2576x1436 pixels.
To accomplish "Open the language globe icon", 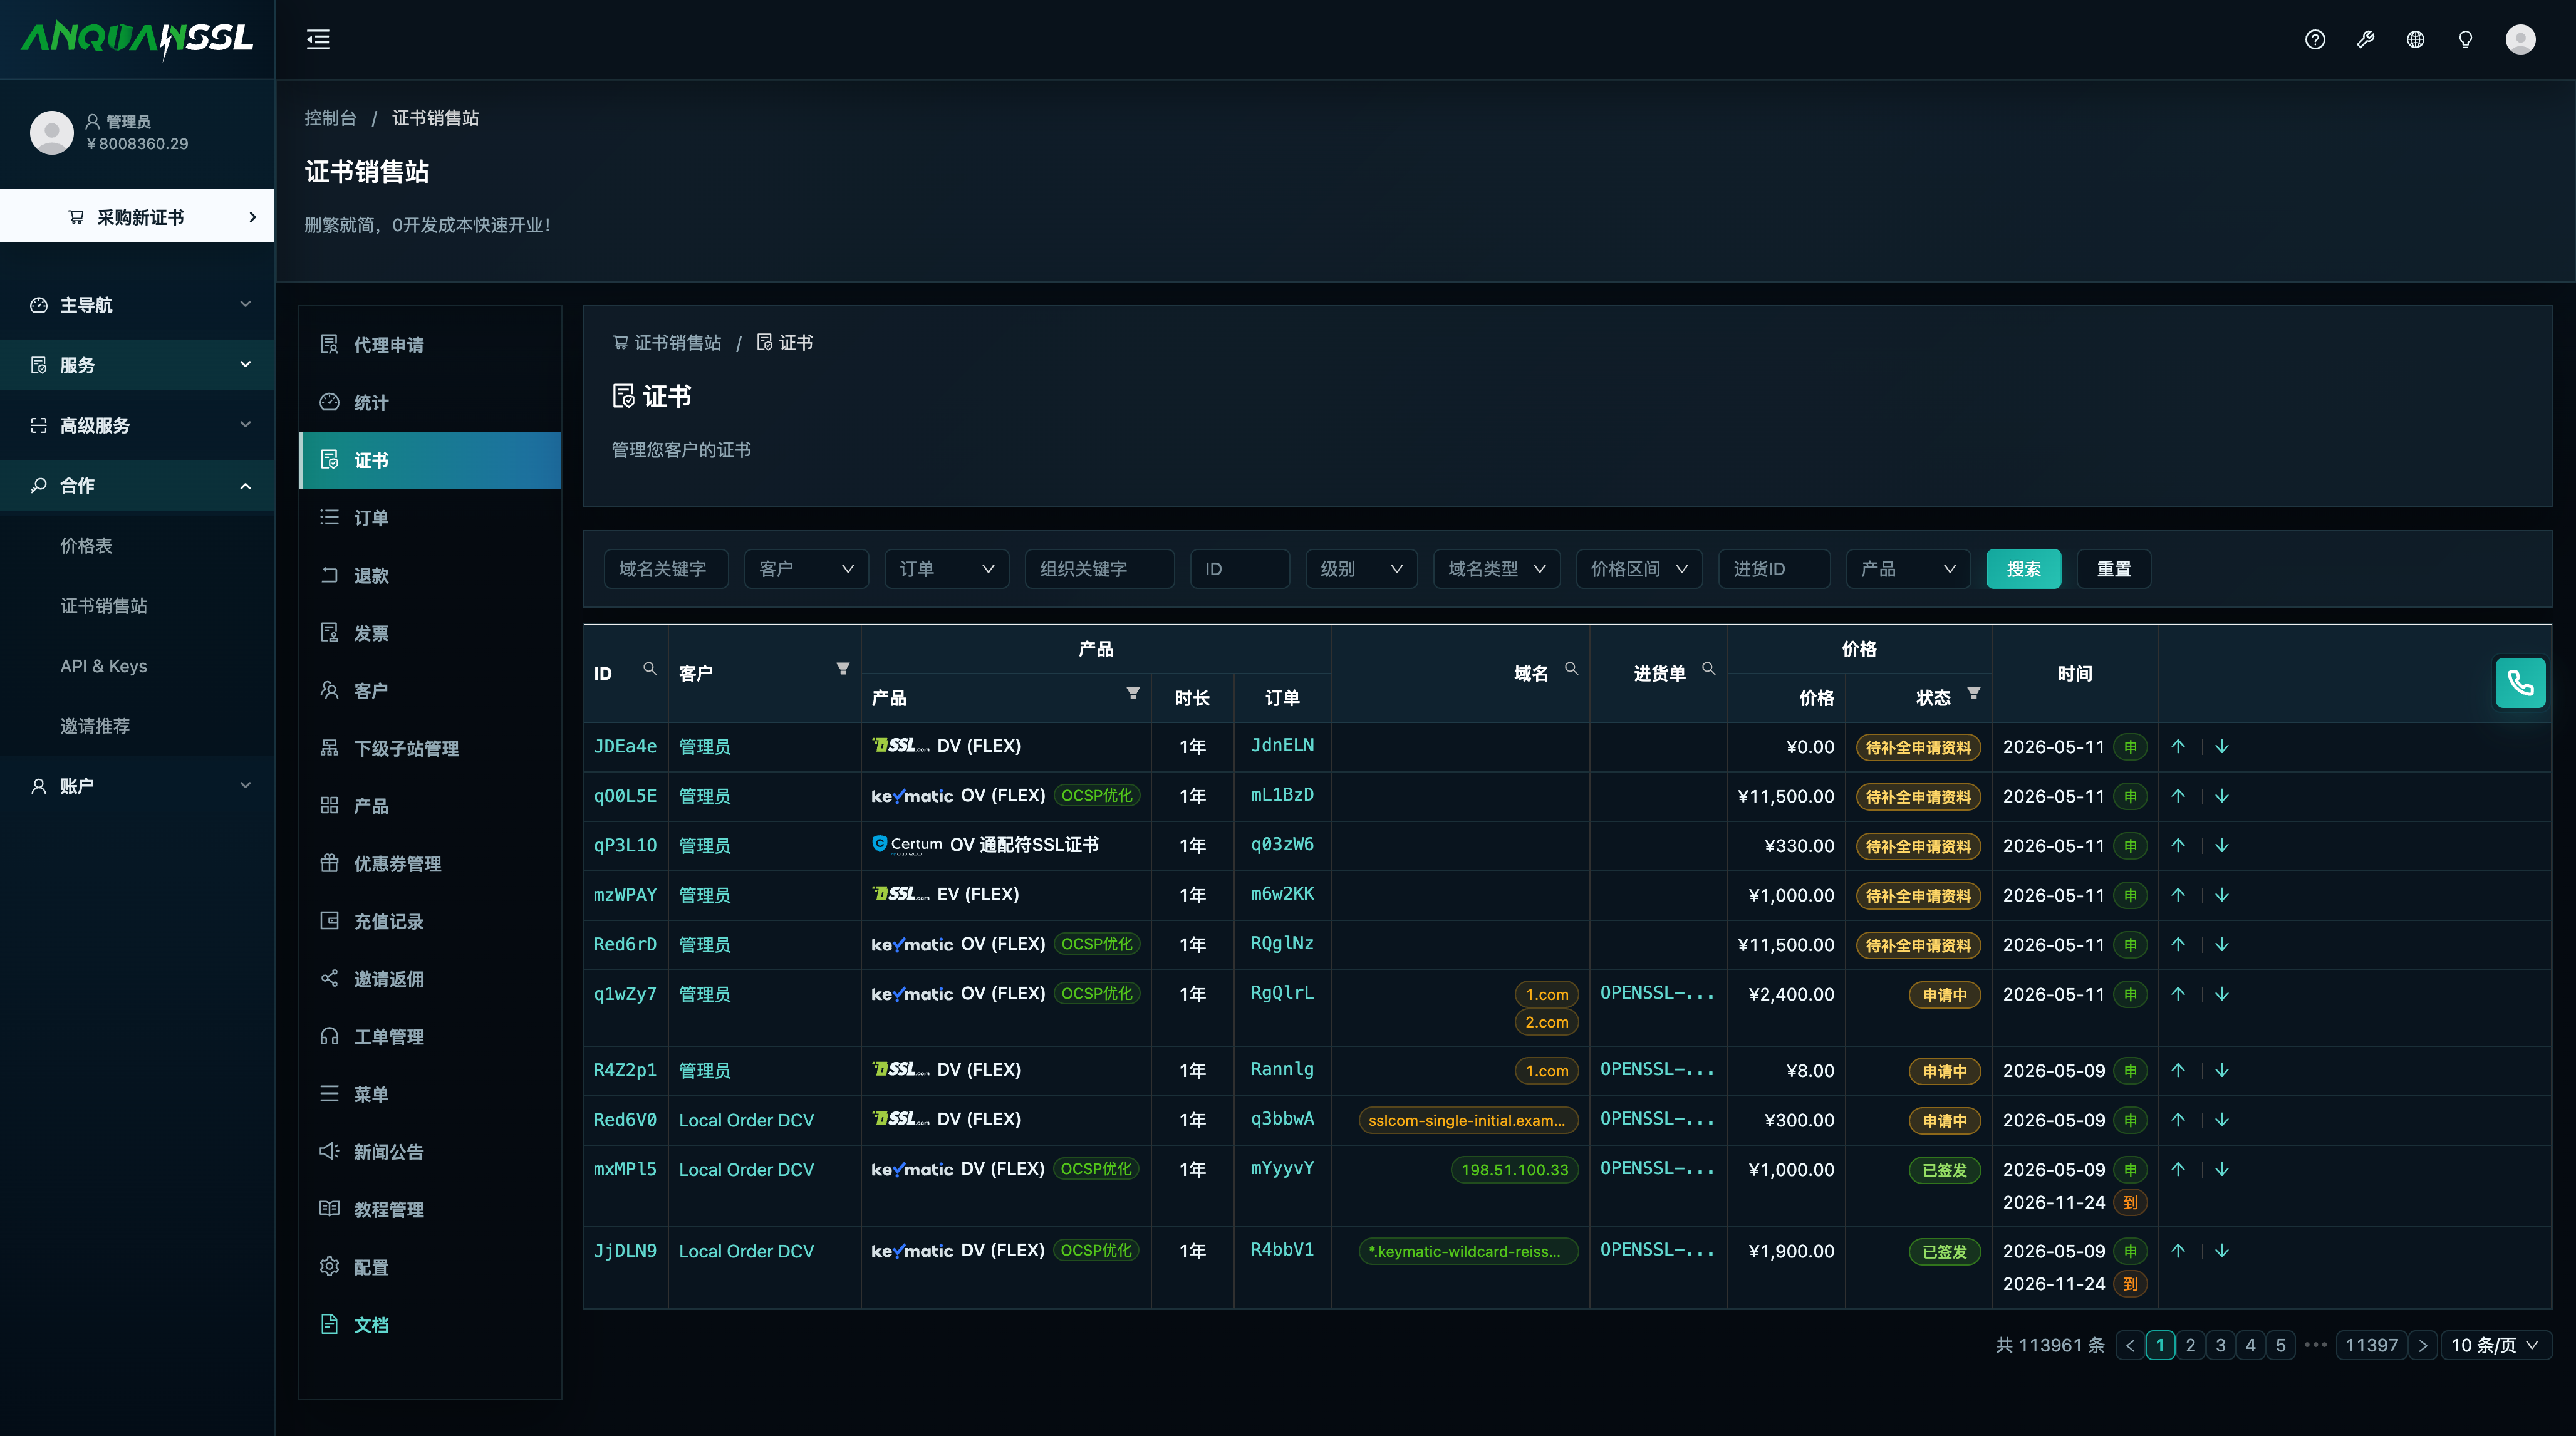I will tap(2415, 40).
